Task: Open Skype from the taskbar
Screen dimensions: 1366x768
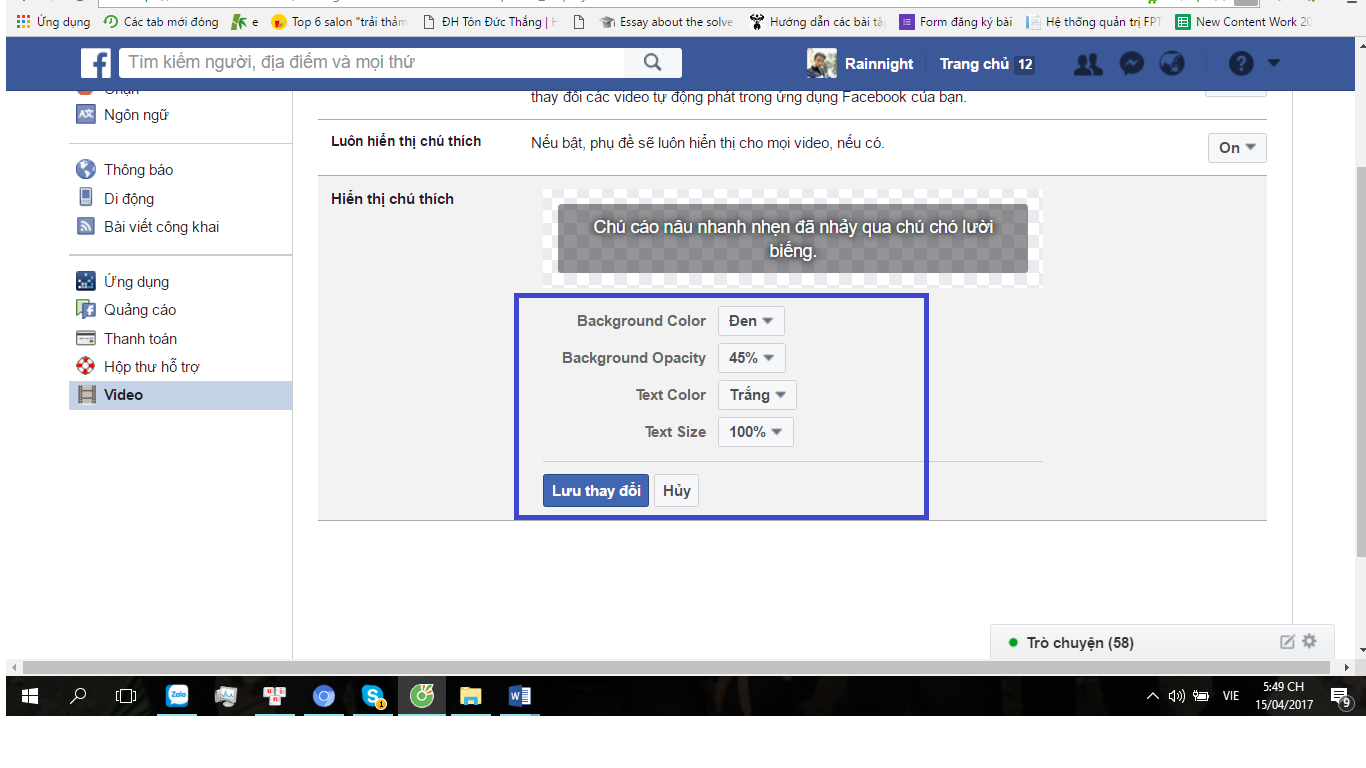Action: [x=373, y=696]
